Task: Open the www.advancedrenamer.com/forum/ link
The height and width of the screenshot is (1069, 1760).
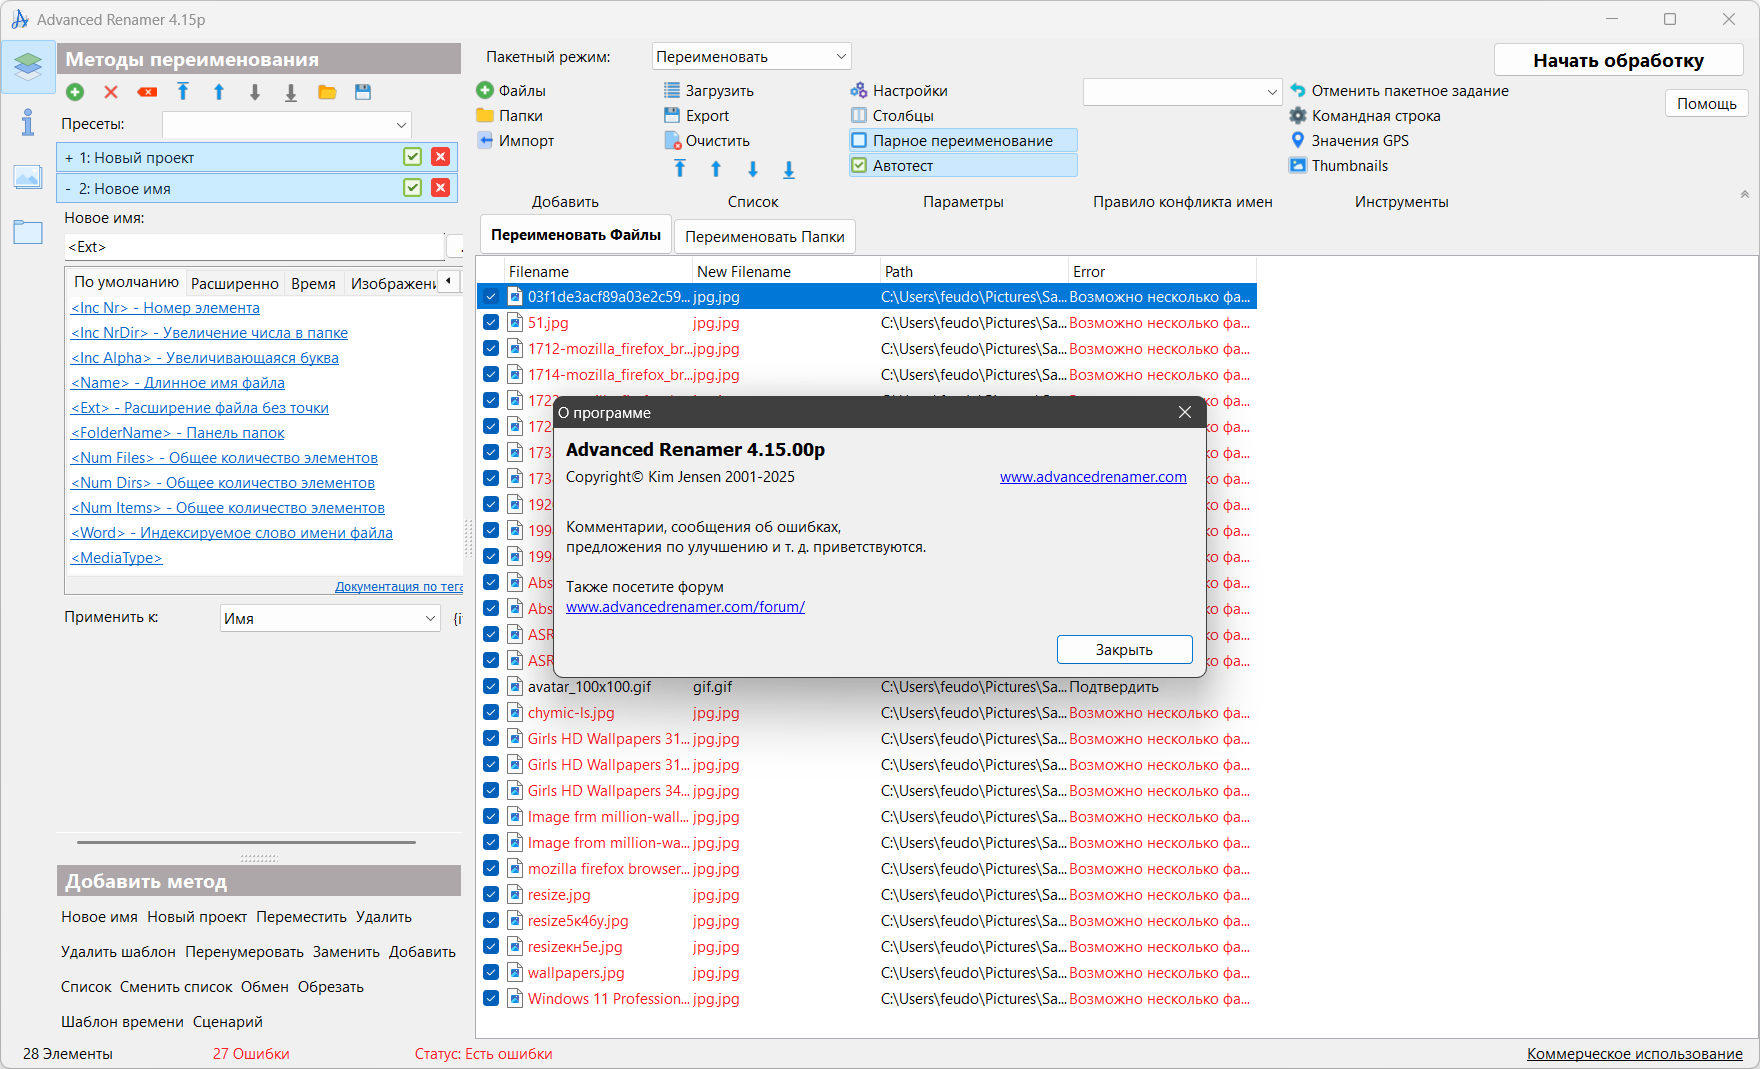Action: (x=685, y=607)
